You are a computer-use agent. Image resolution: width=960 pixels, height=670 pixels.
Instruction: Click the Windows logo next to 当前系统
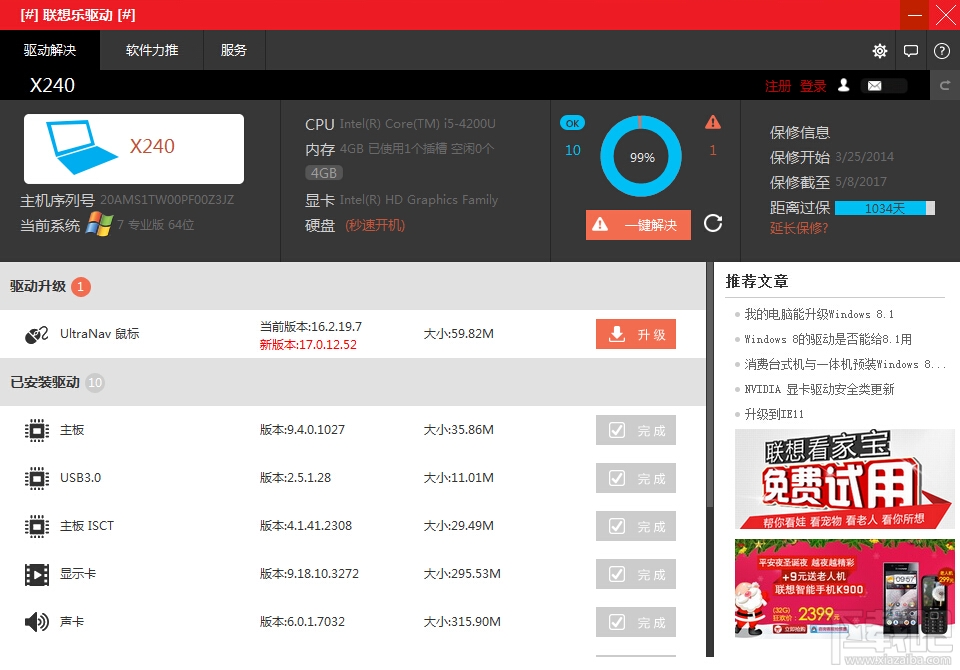[x=99, y=224]
